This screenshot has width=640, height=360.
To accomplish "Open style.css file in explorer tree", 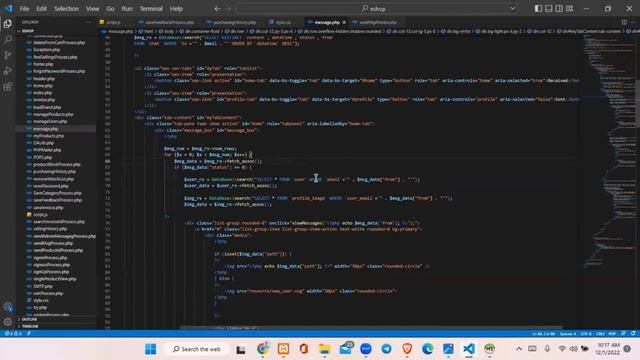I will (x=41, y=300).
